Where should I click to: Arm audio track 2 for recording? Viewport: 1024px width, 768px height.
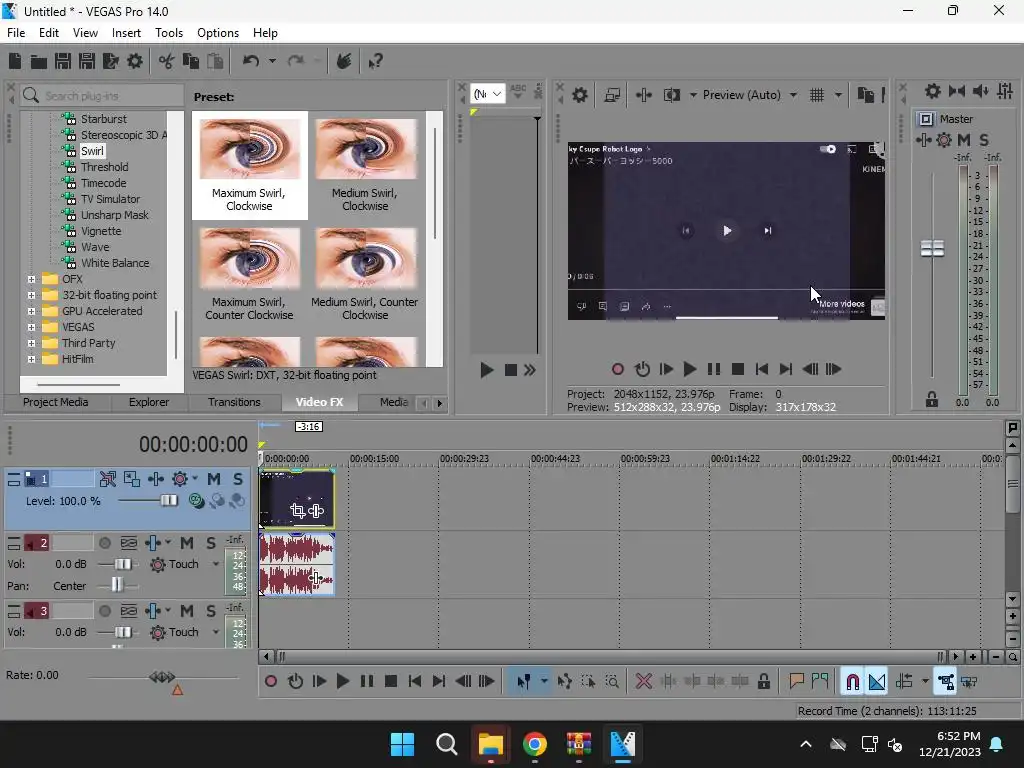point(104,543)
